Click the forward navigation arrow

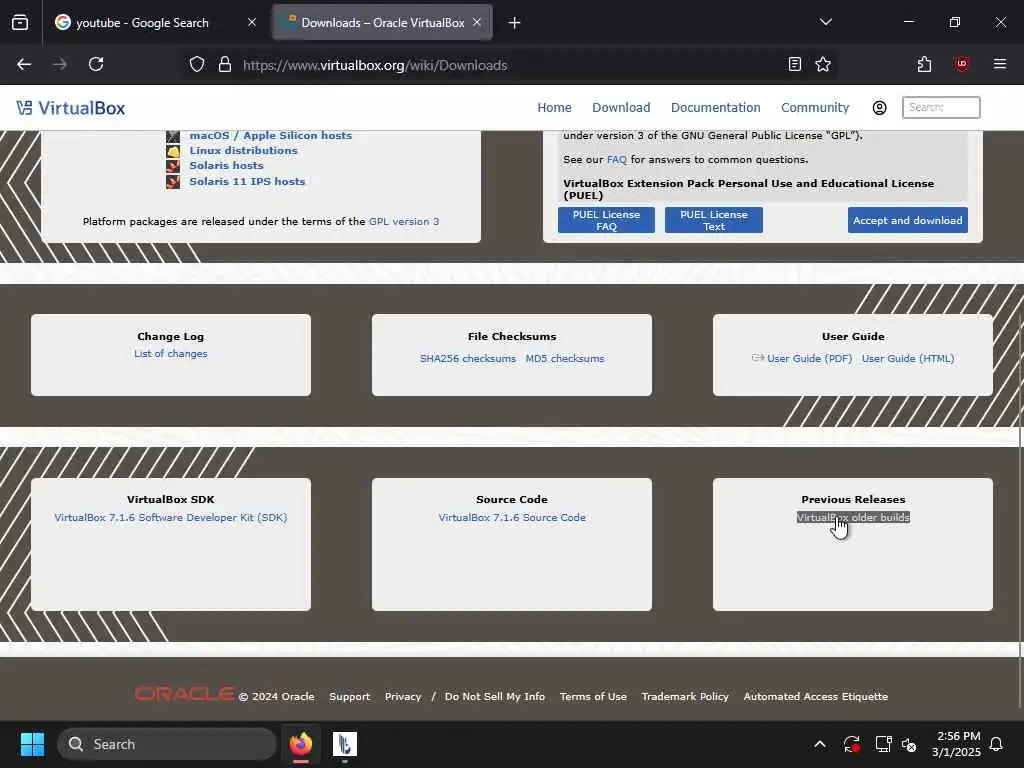coord(59,64)
